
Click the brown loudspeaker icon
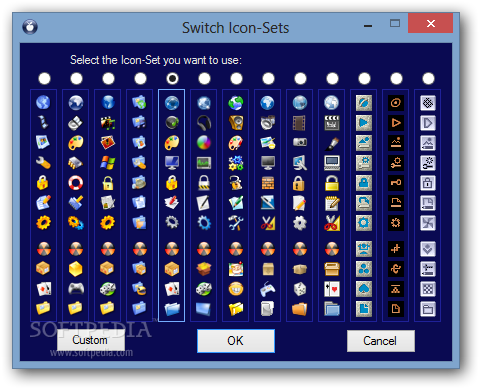pyautogui.click(x=236, y=123)
